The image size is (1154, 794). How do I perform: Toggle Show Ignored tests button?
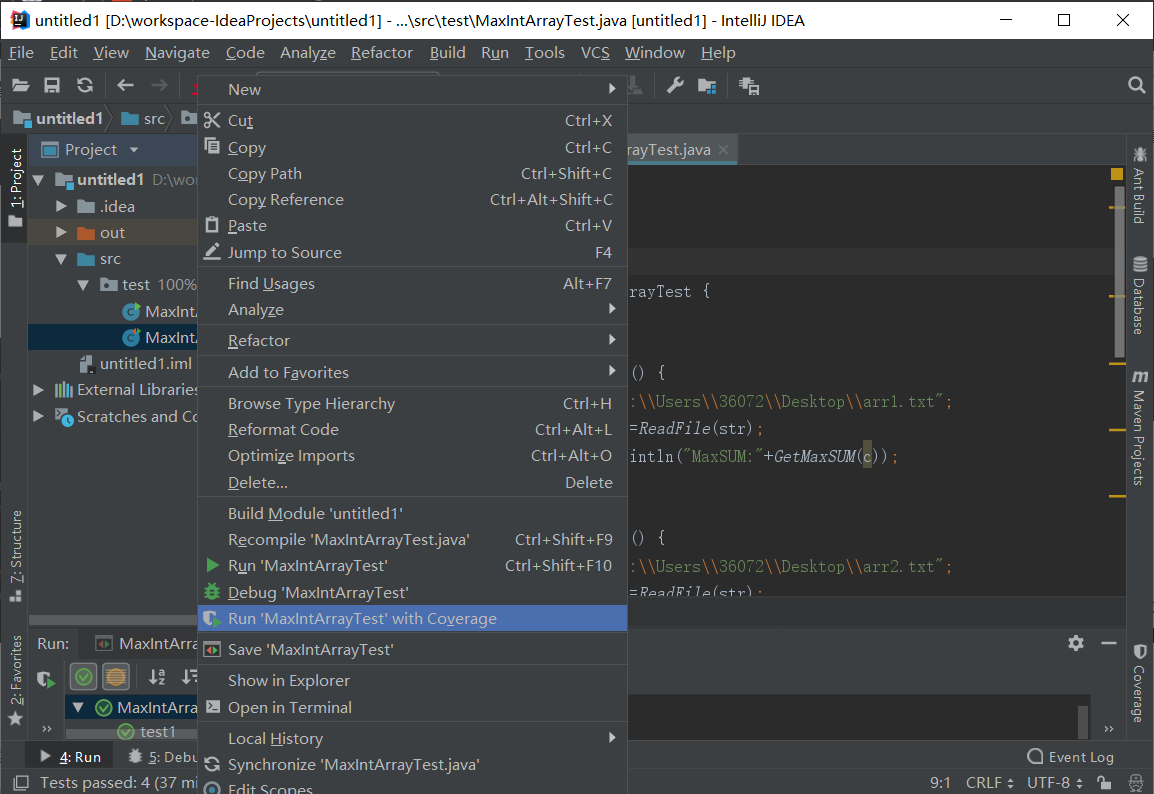pos(116,677)
